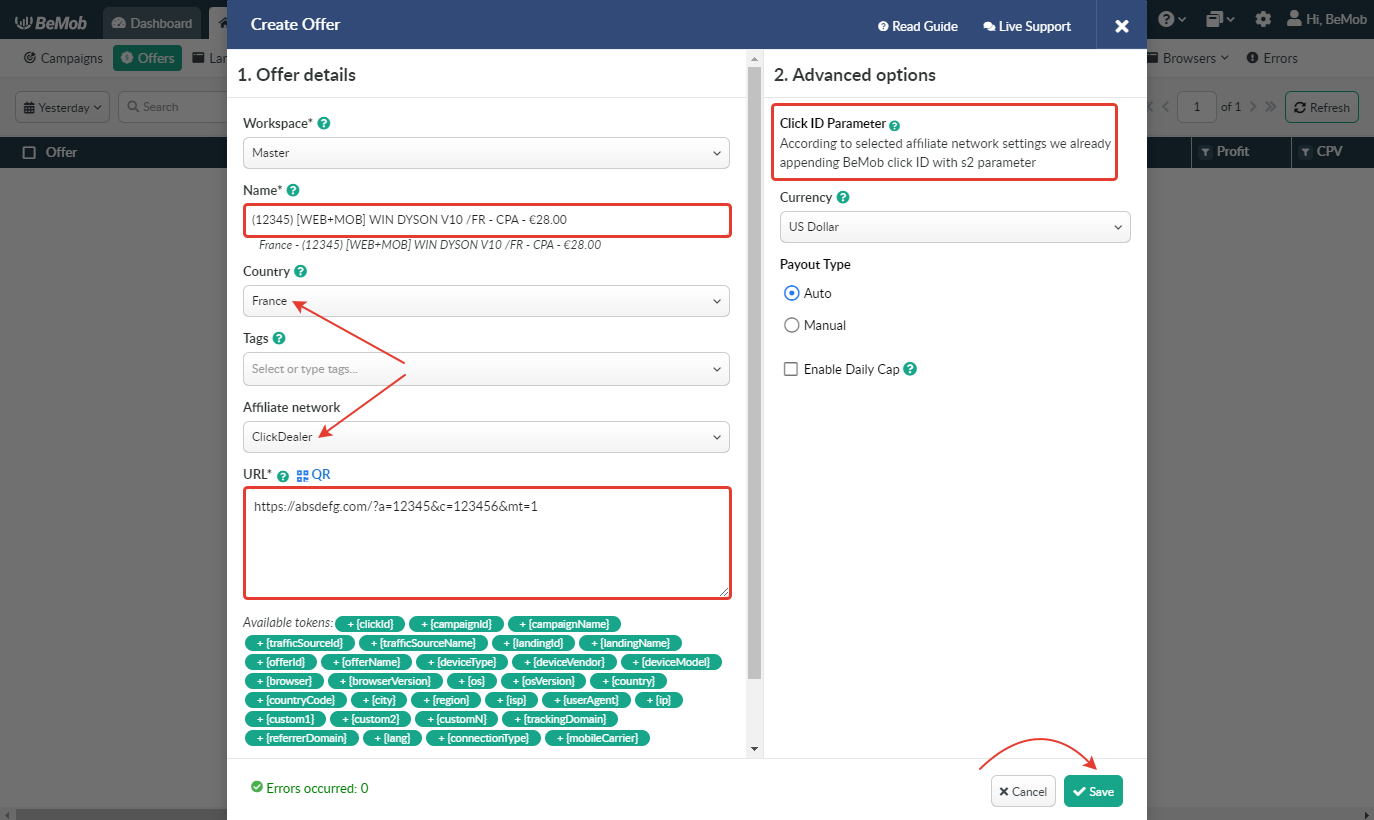The image size is (1374, 820).
Task: Open the Tags selection dropdown
Action: point(486,369)
